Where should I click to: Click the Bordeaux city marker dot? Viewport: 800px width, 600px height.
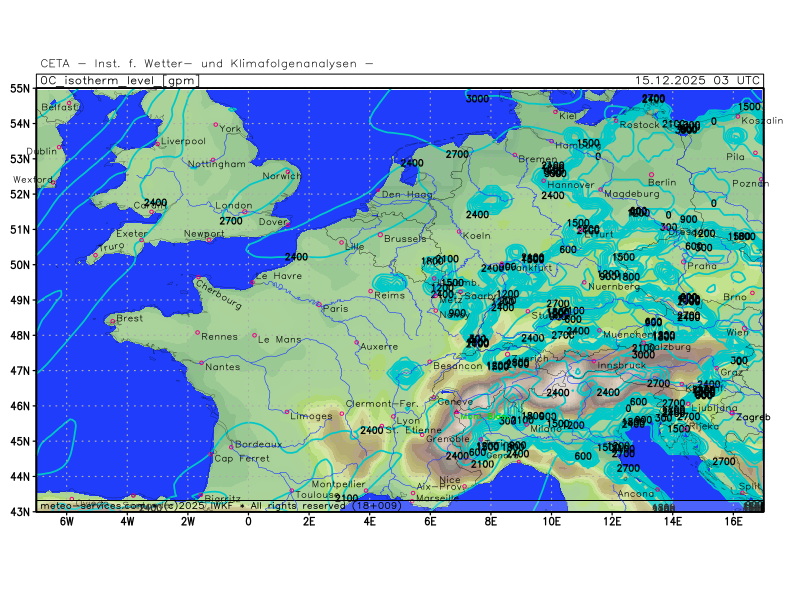[x=232, y=446]
